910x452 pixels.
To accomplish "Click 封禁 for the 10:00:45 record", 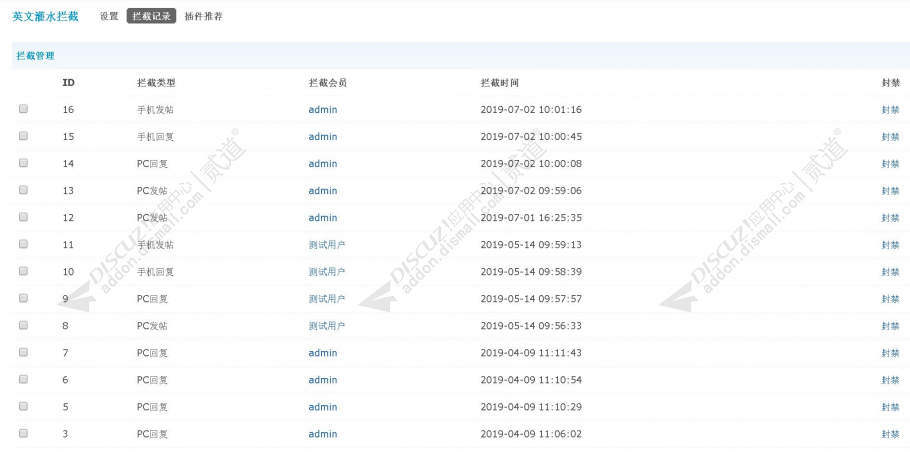I will tap(890, 137).
